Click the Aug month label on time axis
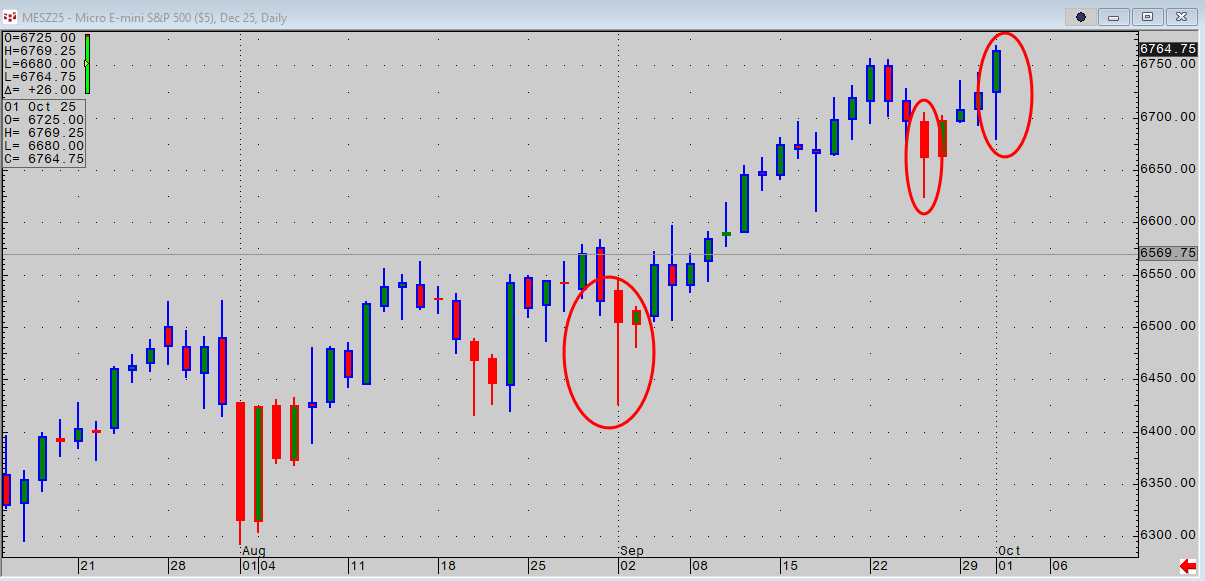1205x581 pixels. (254, 551)
